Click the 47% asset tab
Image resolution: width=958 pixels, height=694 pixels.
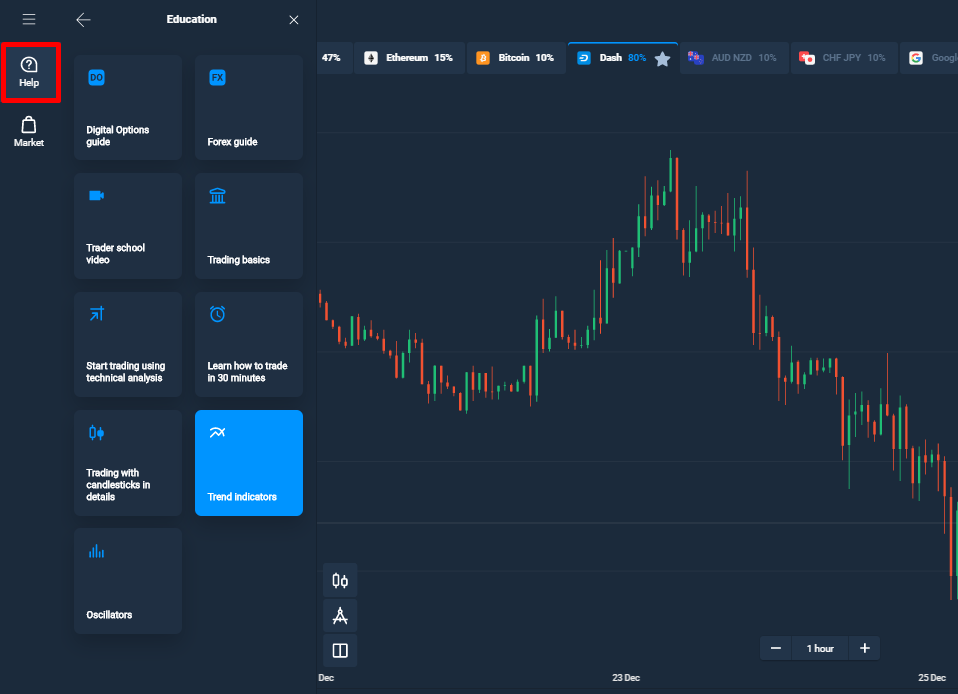(333, 58)
